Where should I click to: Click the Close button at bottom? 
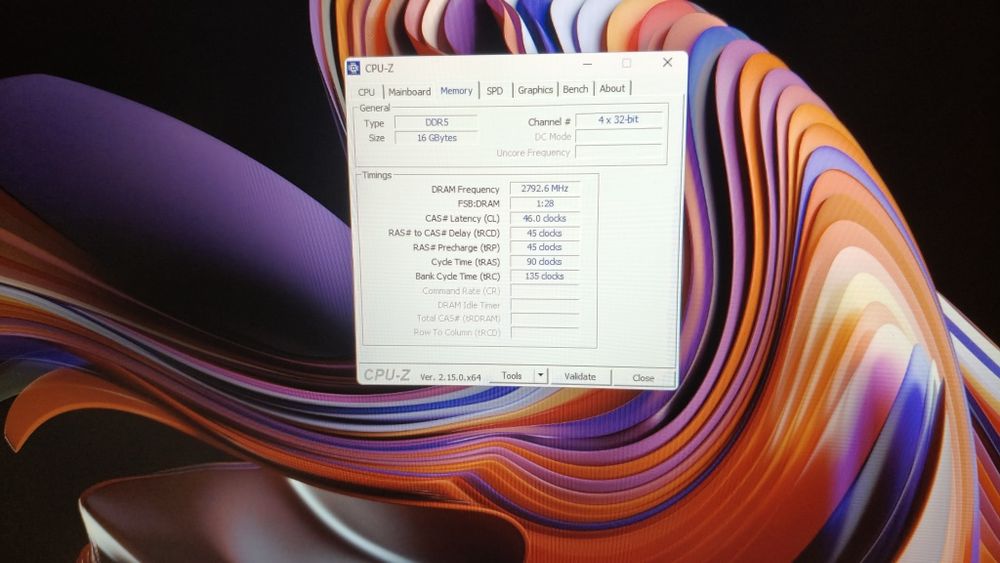point(643,378)
